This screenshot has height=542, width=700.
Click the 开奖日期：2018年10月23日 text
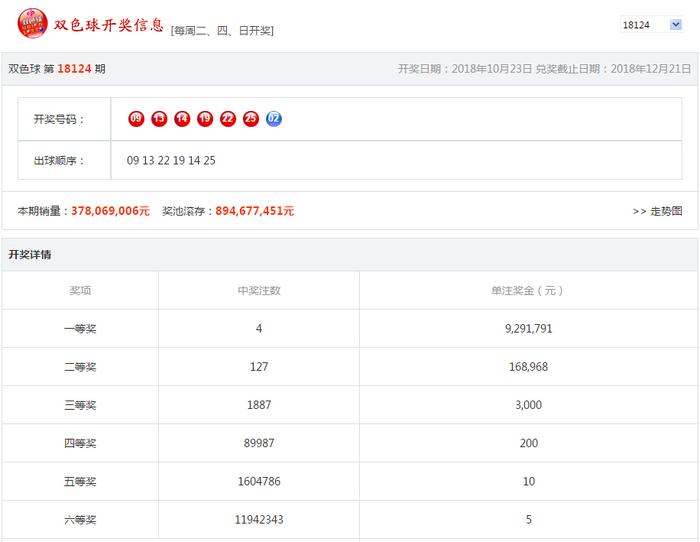465,69
